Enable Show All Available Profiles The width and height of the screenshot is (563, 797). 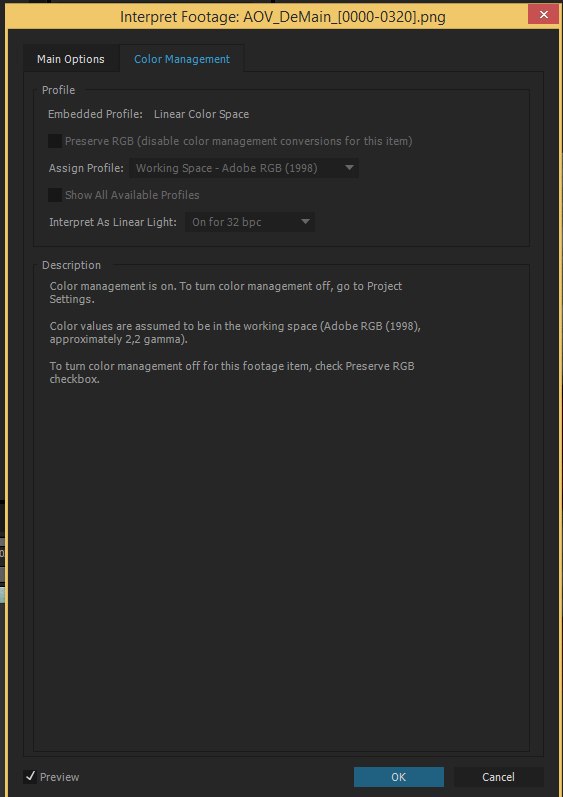[55, 195]
